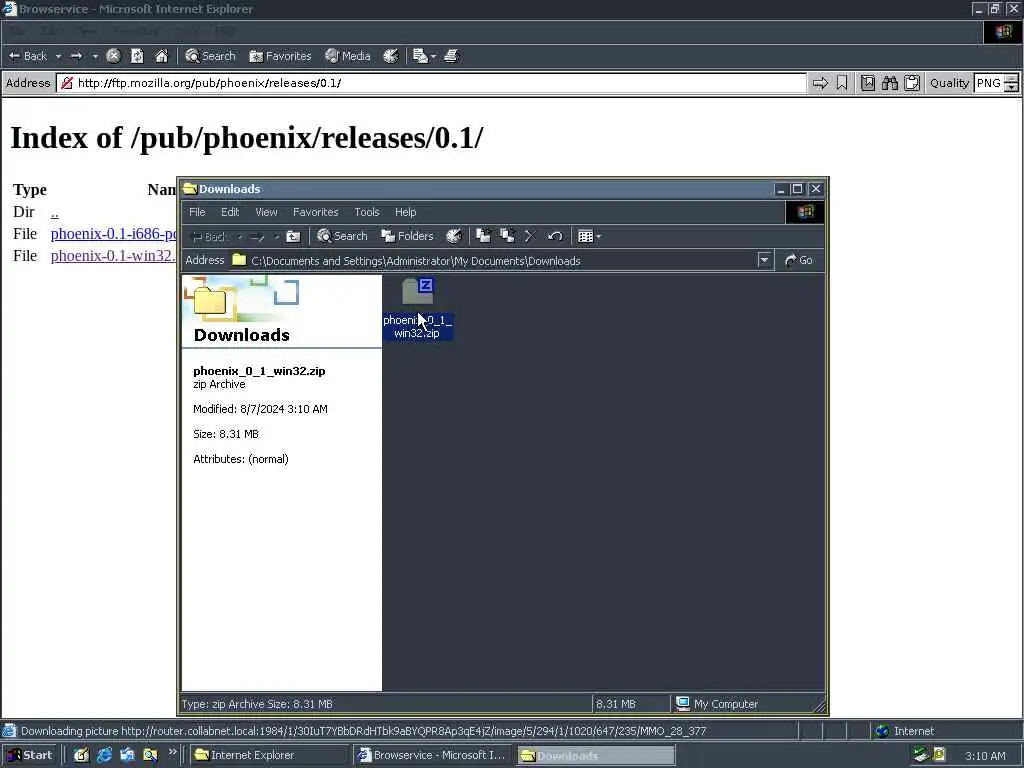The height and width of the screenshot is (768, 1024).
Task: Open the Help menu in Downloads window
Action: pyautogui.click(x=406, y=212)
